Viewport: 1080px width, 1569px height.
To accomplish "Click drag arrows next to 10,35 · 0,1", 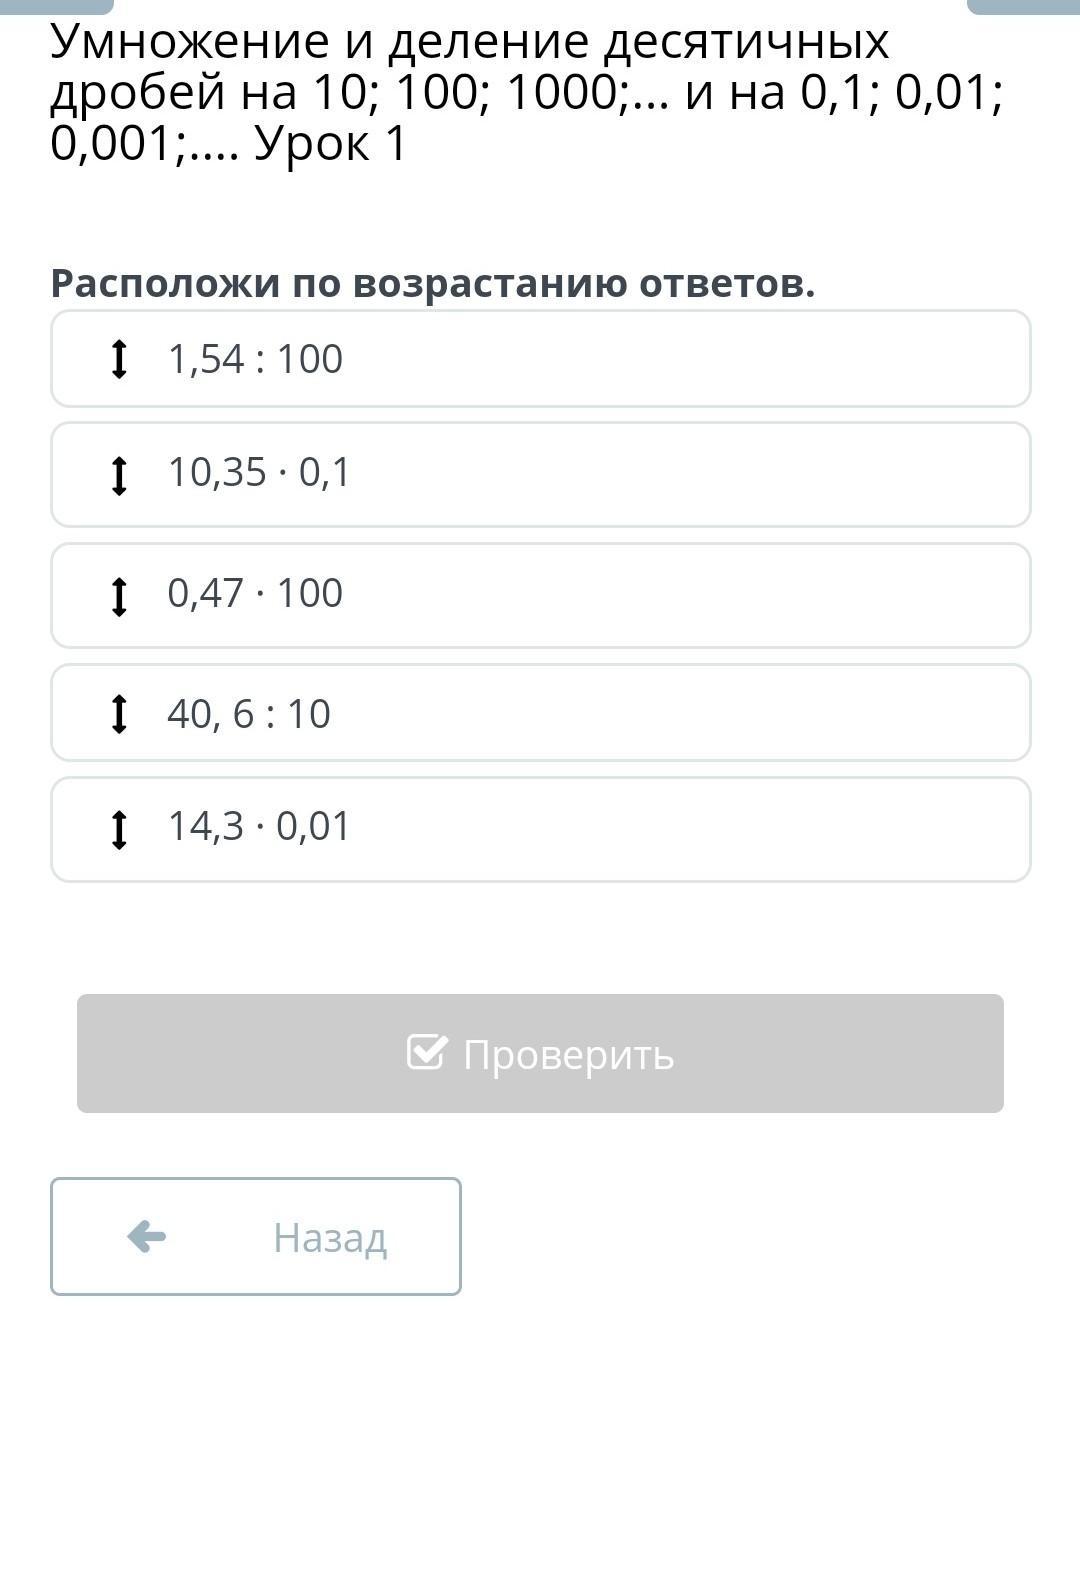I will coord(119,475).
